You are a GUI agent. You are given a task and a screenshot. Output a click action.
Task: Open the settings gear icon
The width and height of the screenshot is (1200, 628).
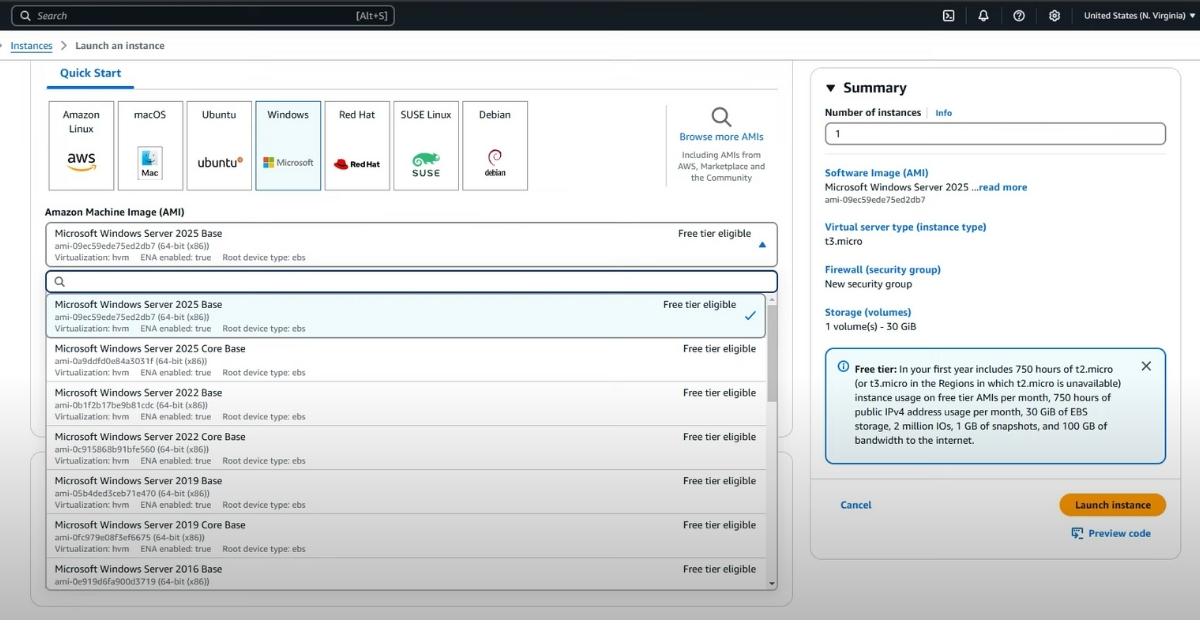[x=1054, y=15]
